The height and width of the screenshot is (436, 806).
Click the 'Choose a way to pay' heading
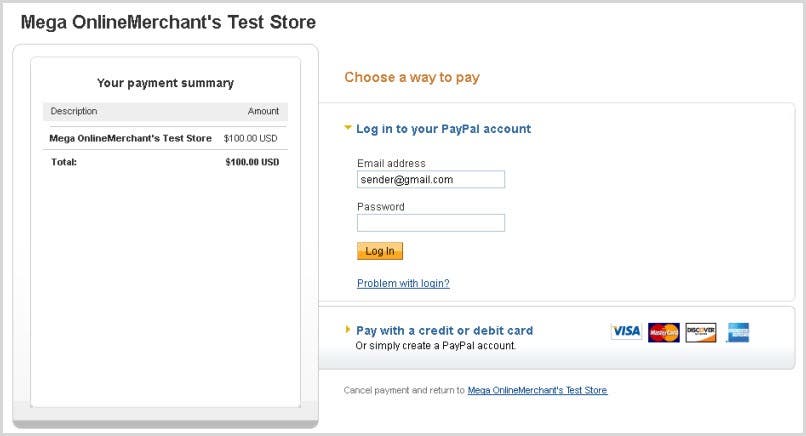point(412,77)
